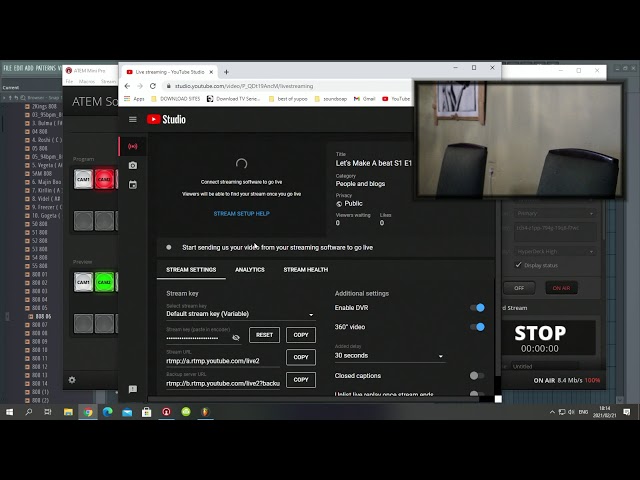Viewport: 640px width, 480px height.
Task: Select CAM1 in ATEM Program row
Action: [83, 179]
